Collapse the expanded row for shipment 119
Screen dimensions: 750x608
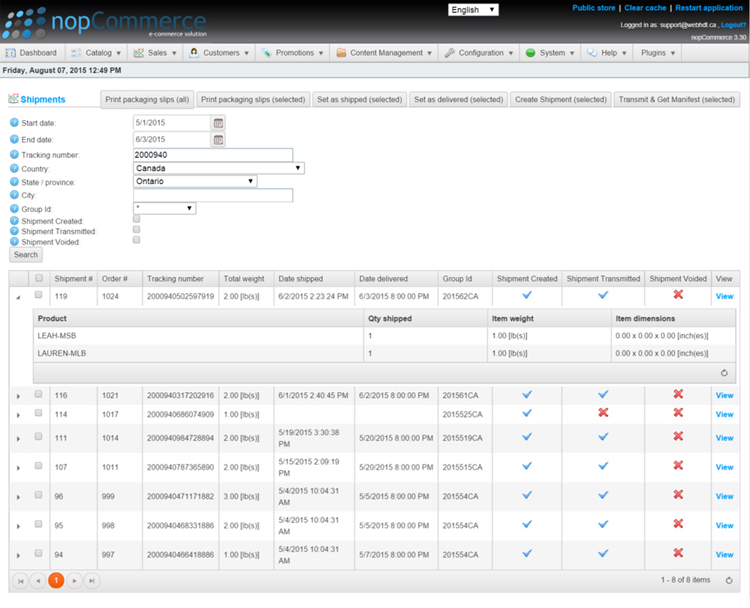point(18,297)
